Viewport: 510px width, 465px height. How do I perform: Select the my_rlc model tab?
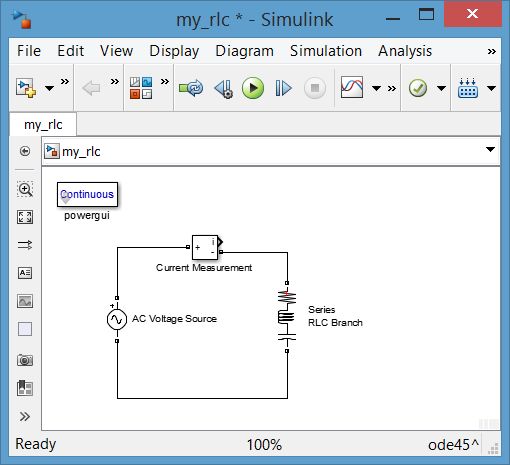(x=43, y=125)
